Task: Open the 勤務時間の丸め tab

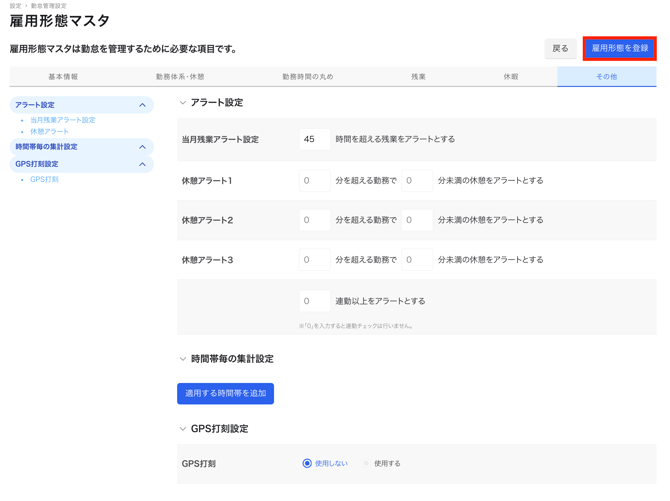Action: click(x=308, y=77)
